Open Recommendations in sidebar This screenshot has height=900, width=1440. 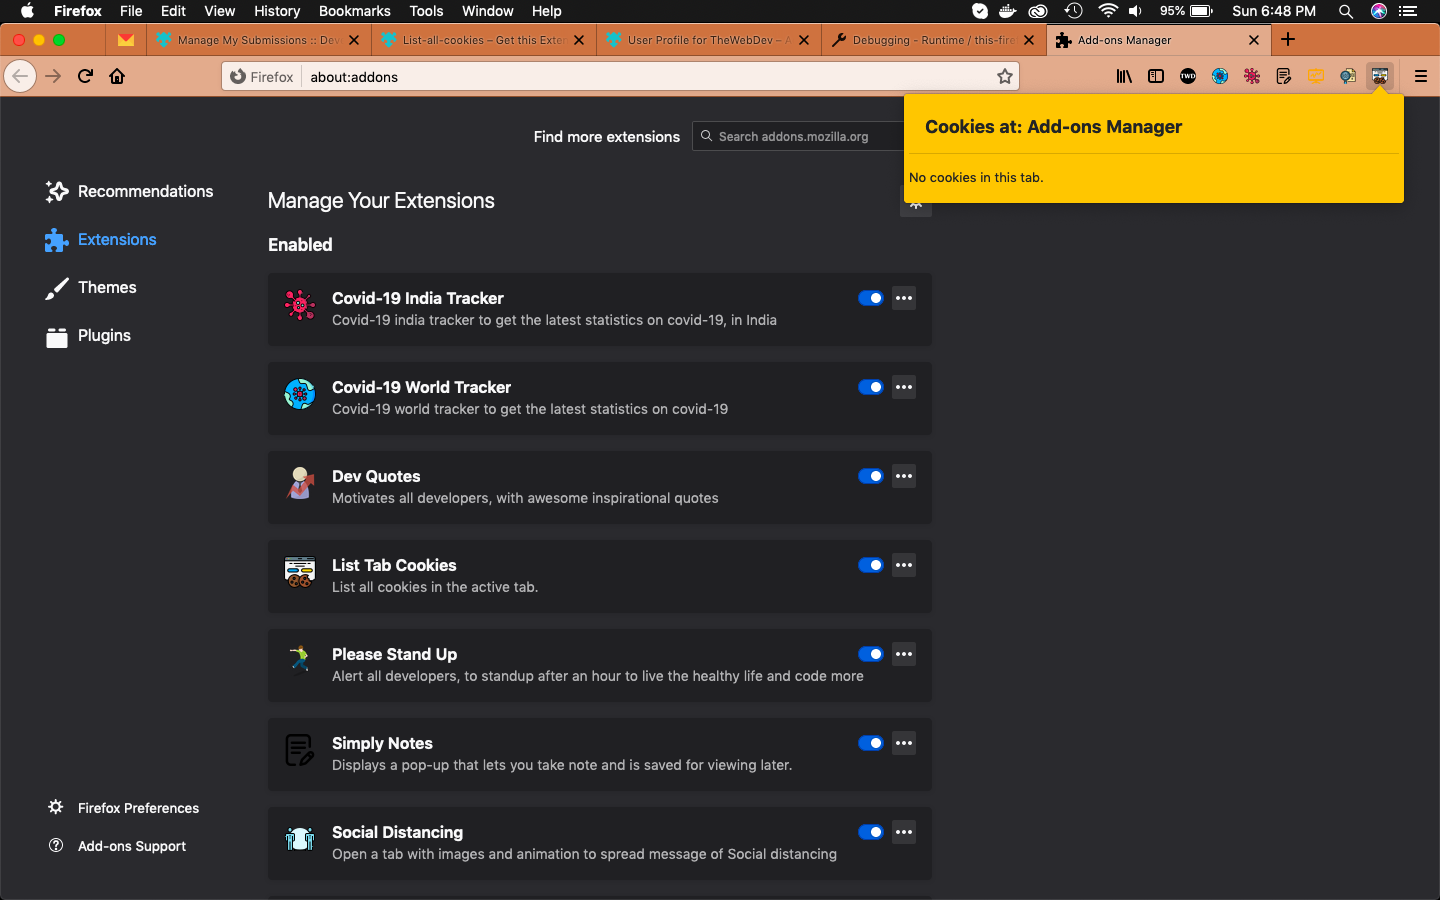click(x=129, y=191)
